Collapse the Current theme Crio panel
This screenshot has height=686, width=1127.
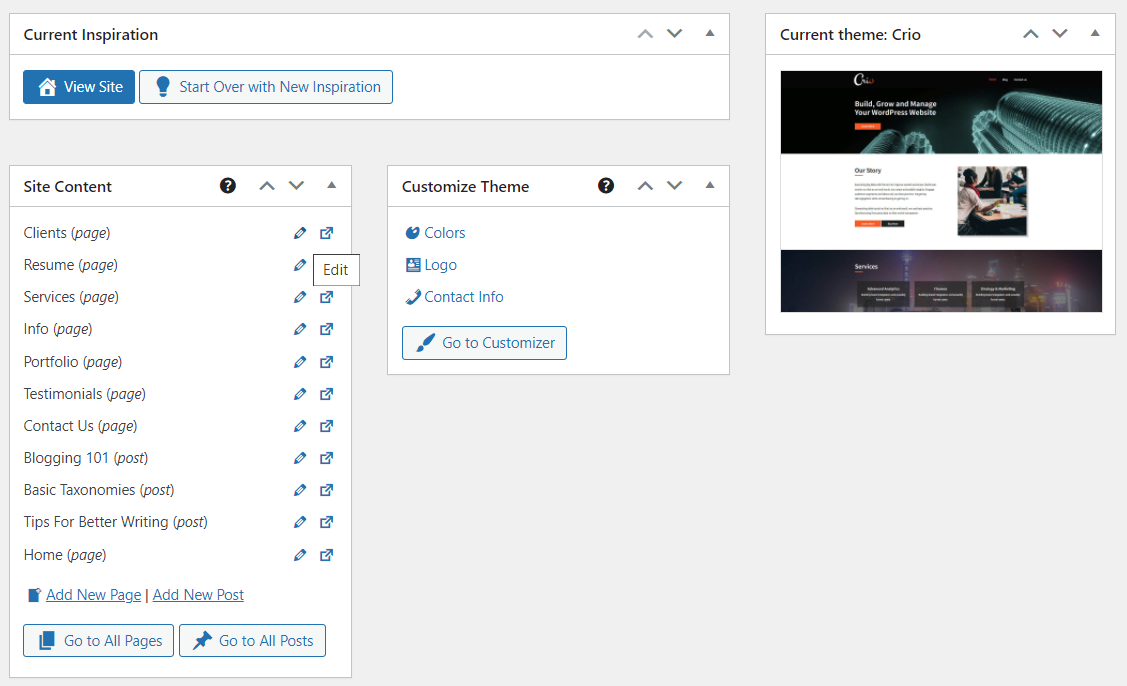tap(1096, 33)
